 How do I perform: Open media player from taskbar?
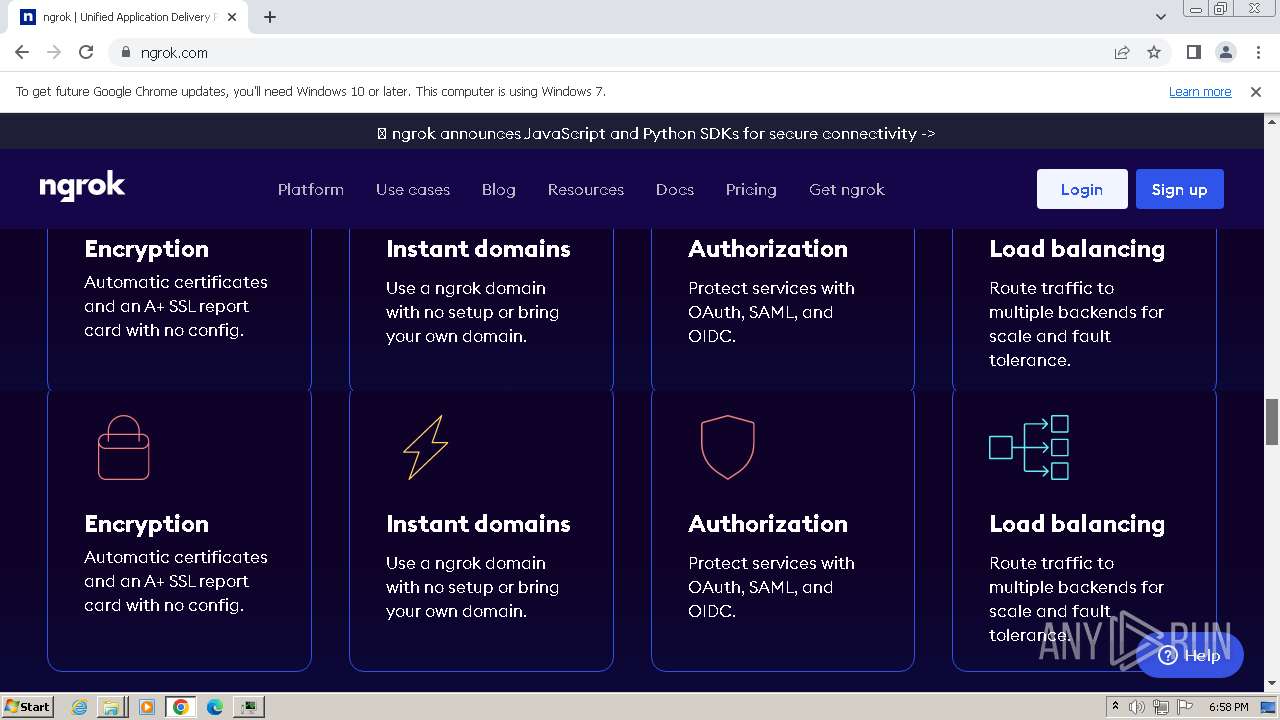(147, 707)
